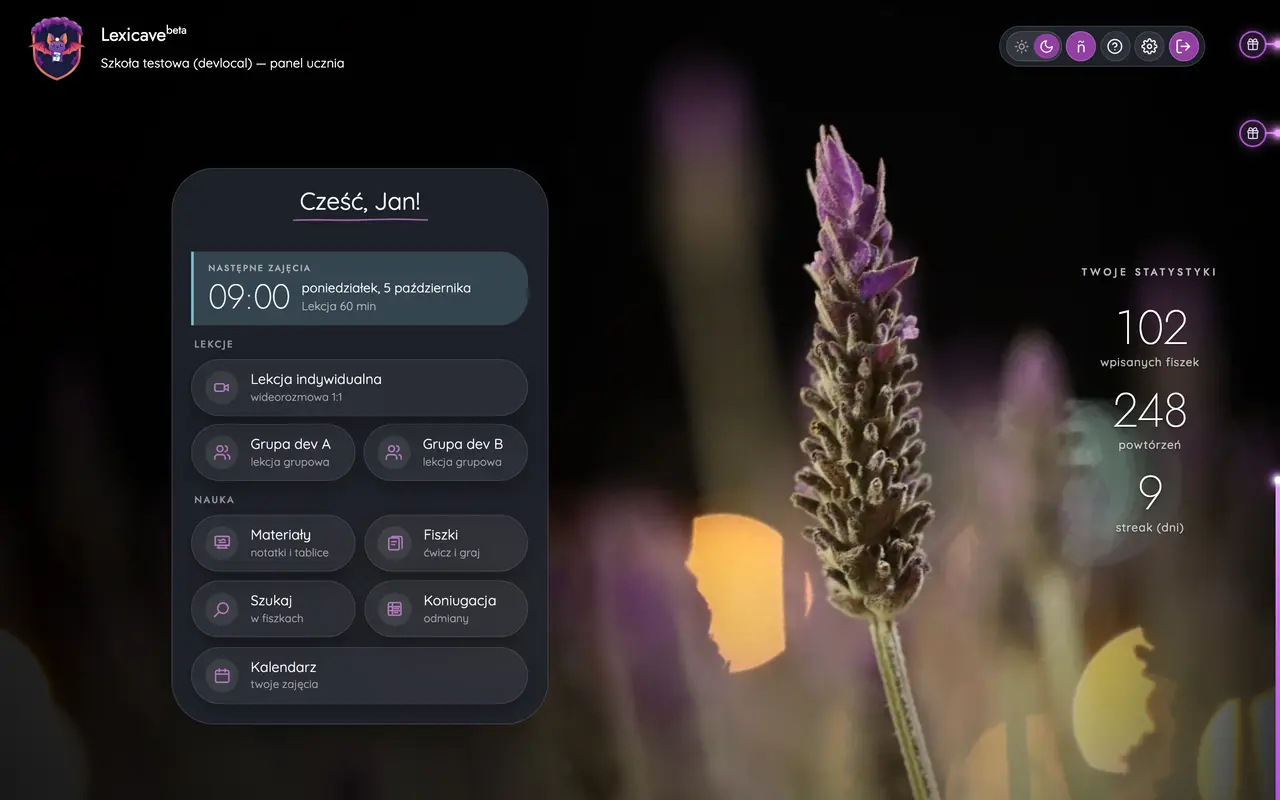Open settings via the gear icon
Viewport: 1280px width, 800px height.
[1150, 46]
